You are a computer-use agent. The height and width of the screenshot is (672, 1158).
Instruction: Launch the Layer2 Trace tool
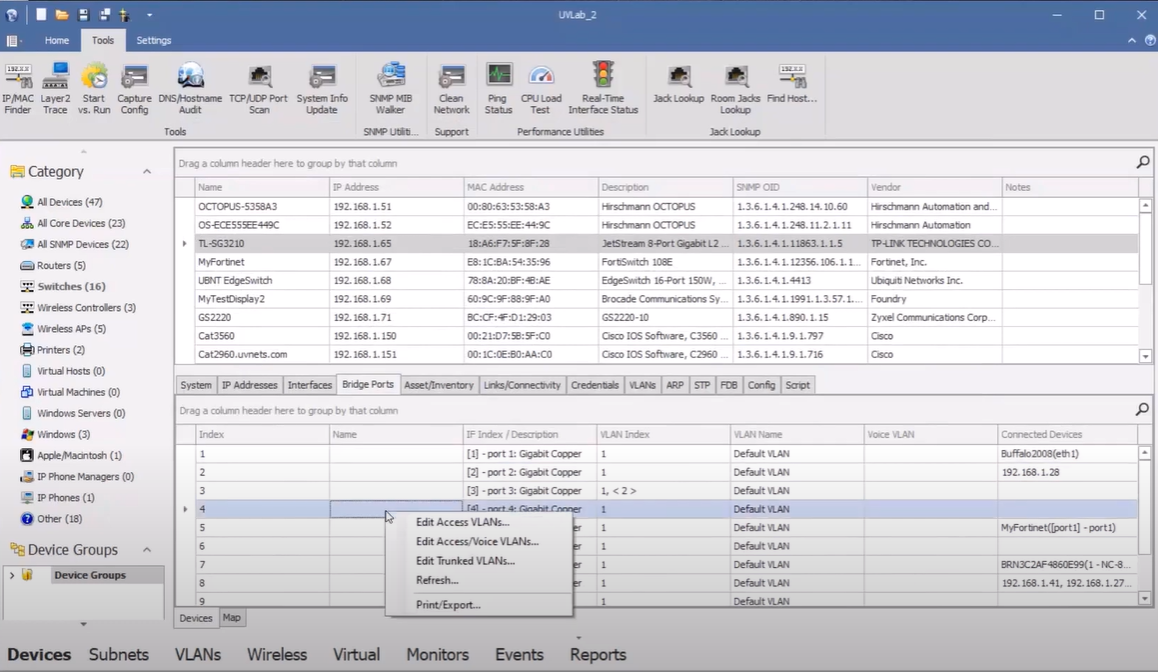tap(55, 89)
